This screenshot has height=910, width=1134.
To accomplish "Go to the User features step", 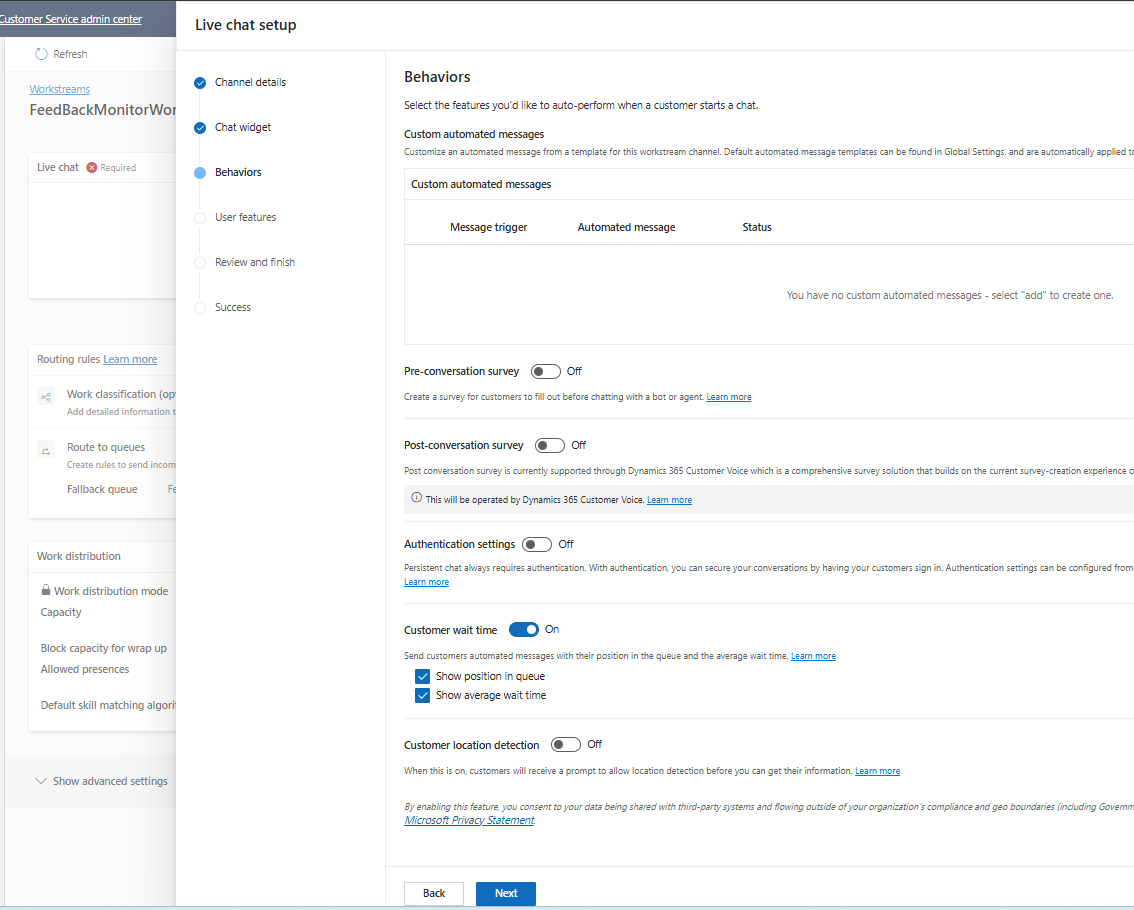I will pyautogui.click(x=245, y=217).
